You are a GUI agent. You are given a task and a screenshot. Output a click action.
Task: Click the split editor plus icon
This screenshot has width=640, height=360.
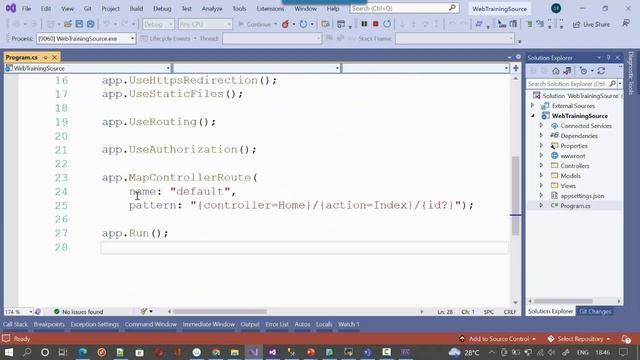516,68
